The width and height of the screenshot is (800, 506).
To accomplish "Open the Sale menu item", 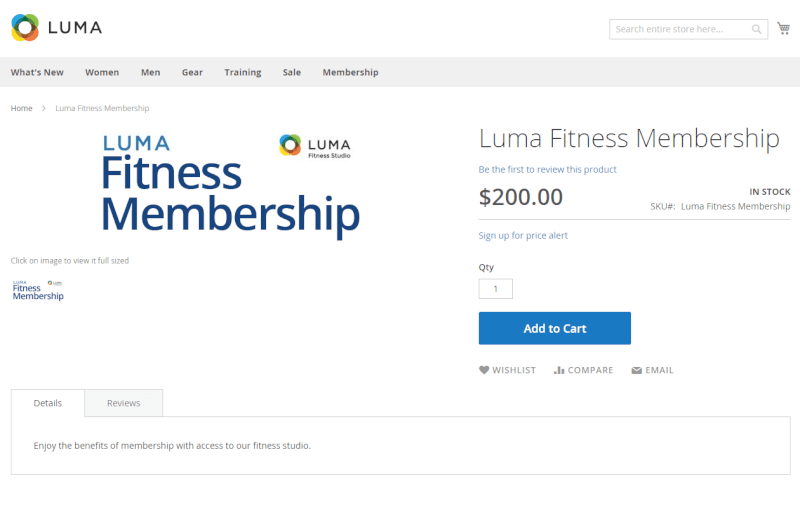I will pyautogui.click(x=292, y=72).
